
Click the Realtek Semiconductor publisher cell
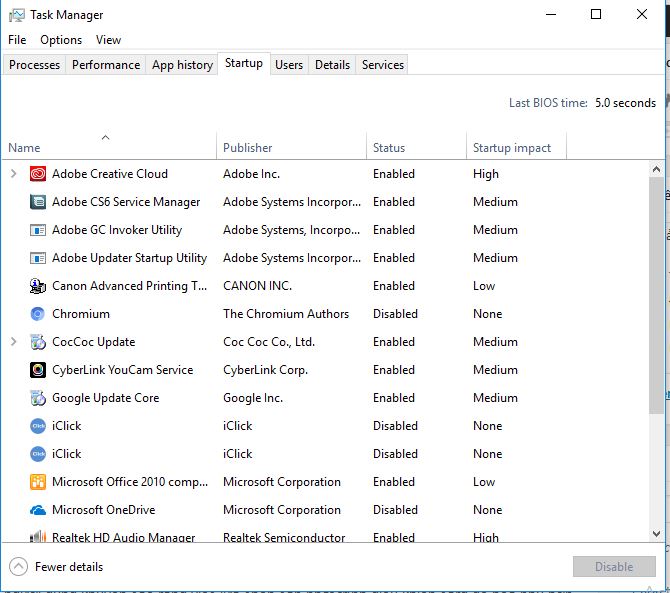(284, 537)
